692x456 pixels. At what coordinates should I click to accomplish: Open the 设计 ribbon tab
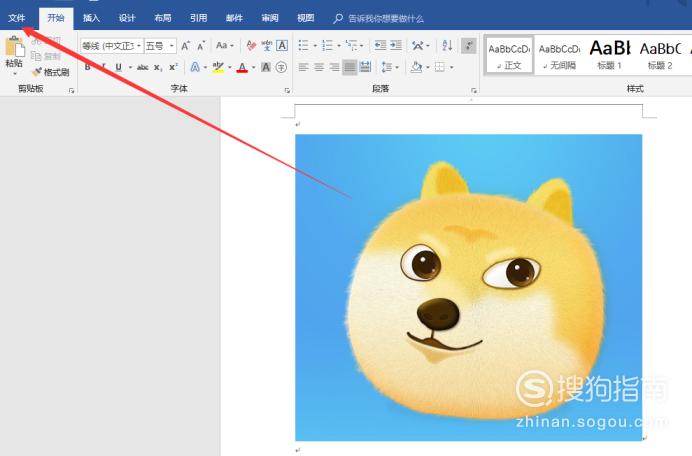coord(127,18)
